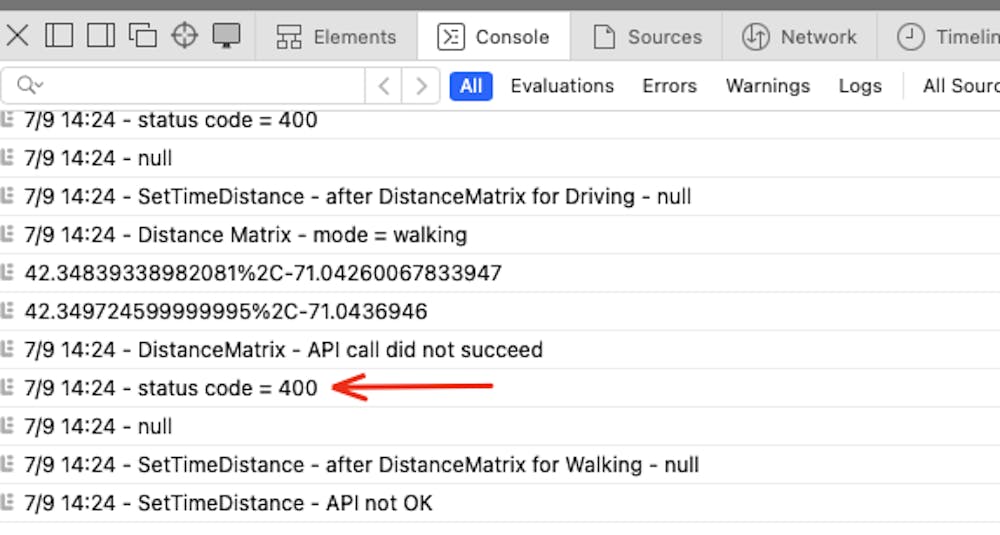This screenshot has height=535, width=1000.
Task: Open the All Sources dropdown
Action: 960,86
